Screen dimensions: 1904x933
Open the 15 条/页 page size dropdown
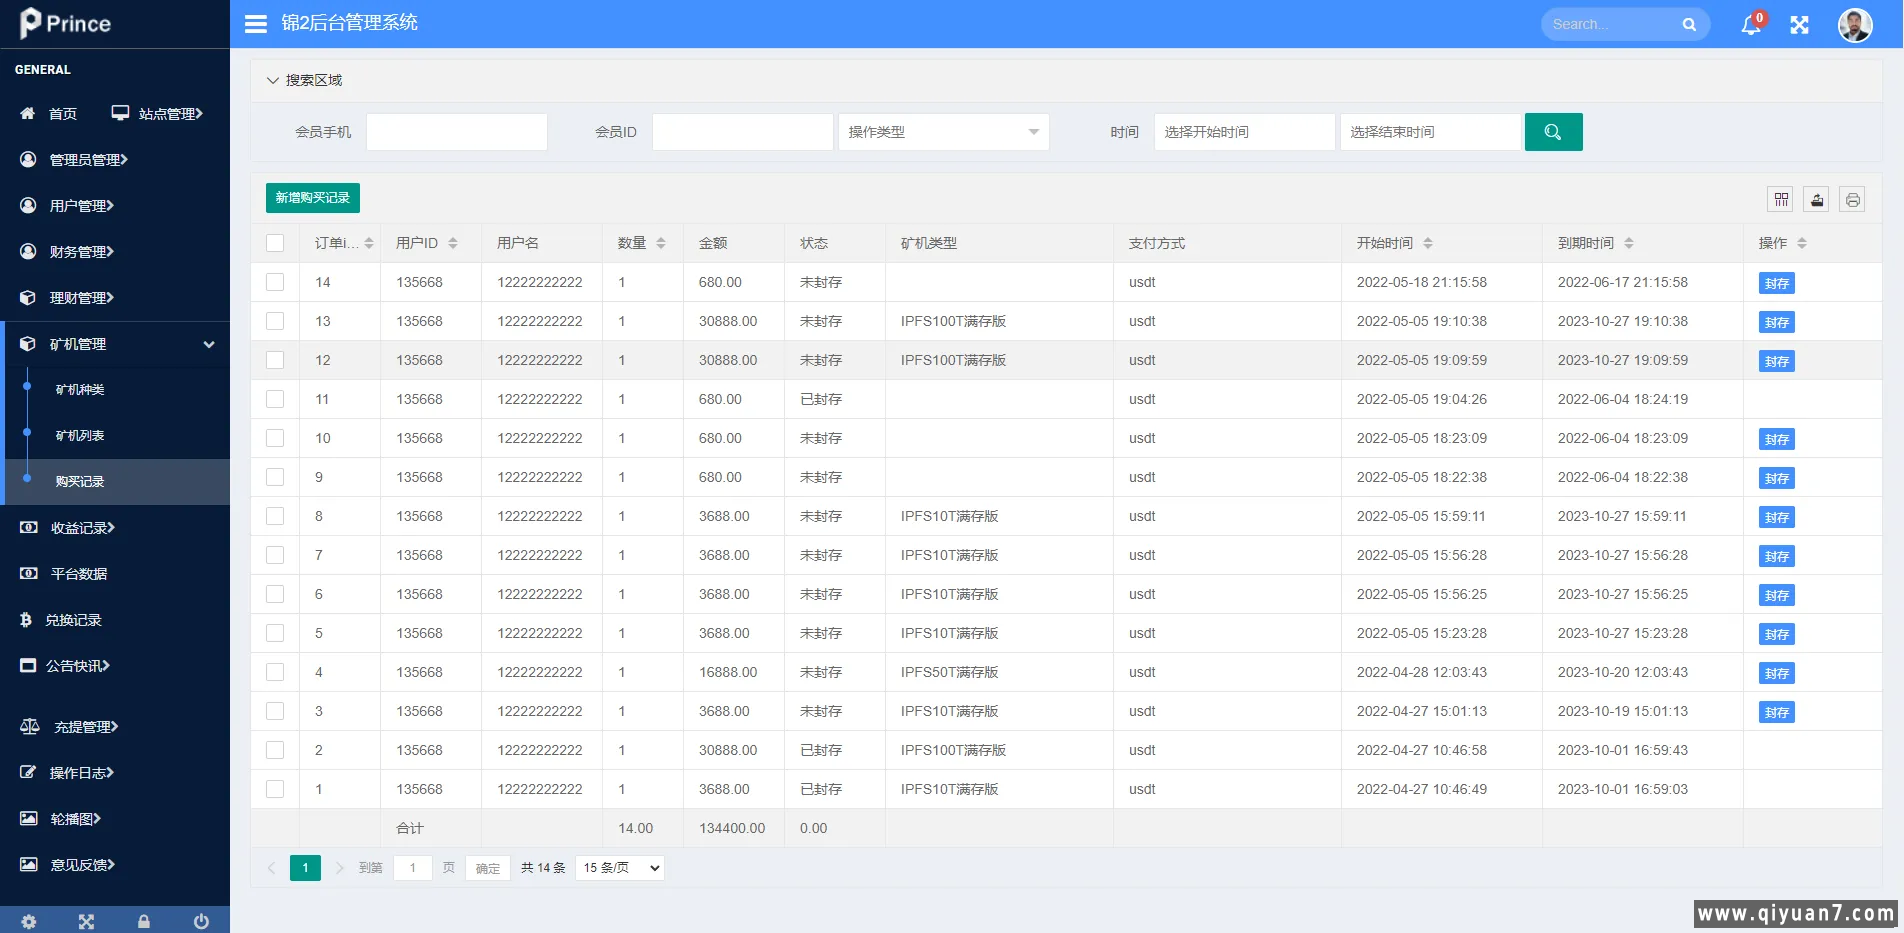(x=620, y=868)
